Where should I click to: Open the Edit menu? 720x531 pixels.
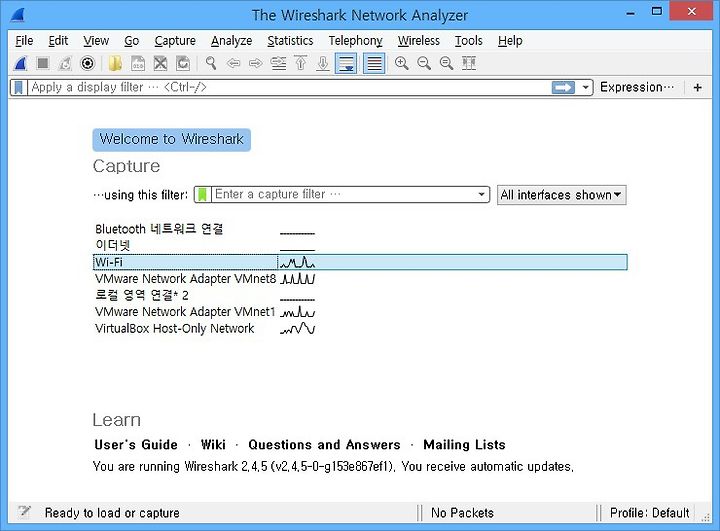[58, 41]
